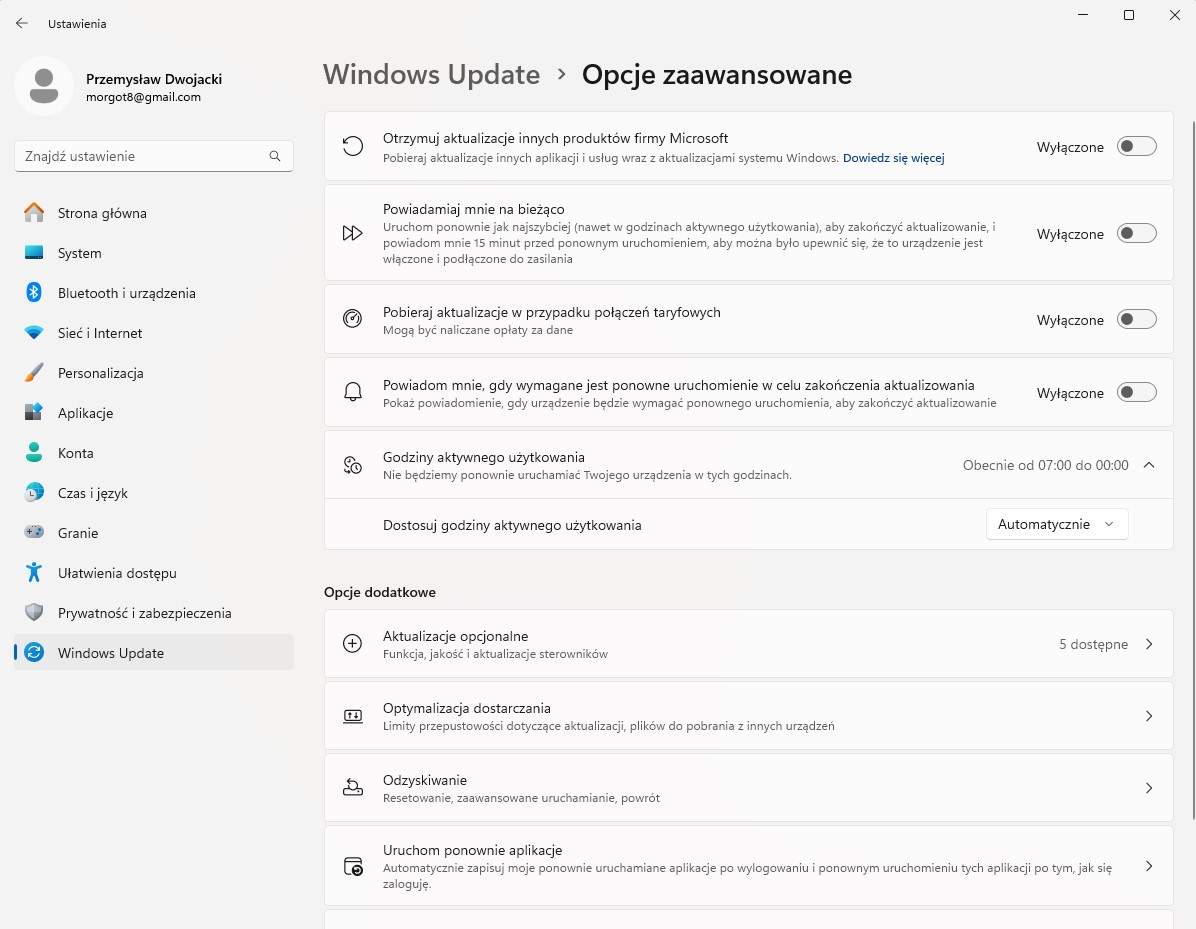
Task: Enable restart required notification toggle
Action: click(1136, 393)
